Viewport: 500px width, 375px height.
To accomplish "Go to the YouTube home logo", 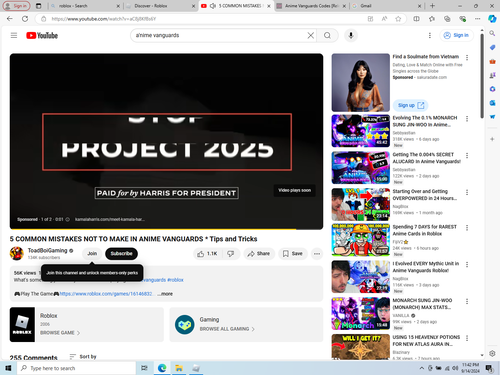I will [x=42, y=35].
